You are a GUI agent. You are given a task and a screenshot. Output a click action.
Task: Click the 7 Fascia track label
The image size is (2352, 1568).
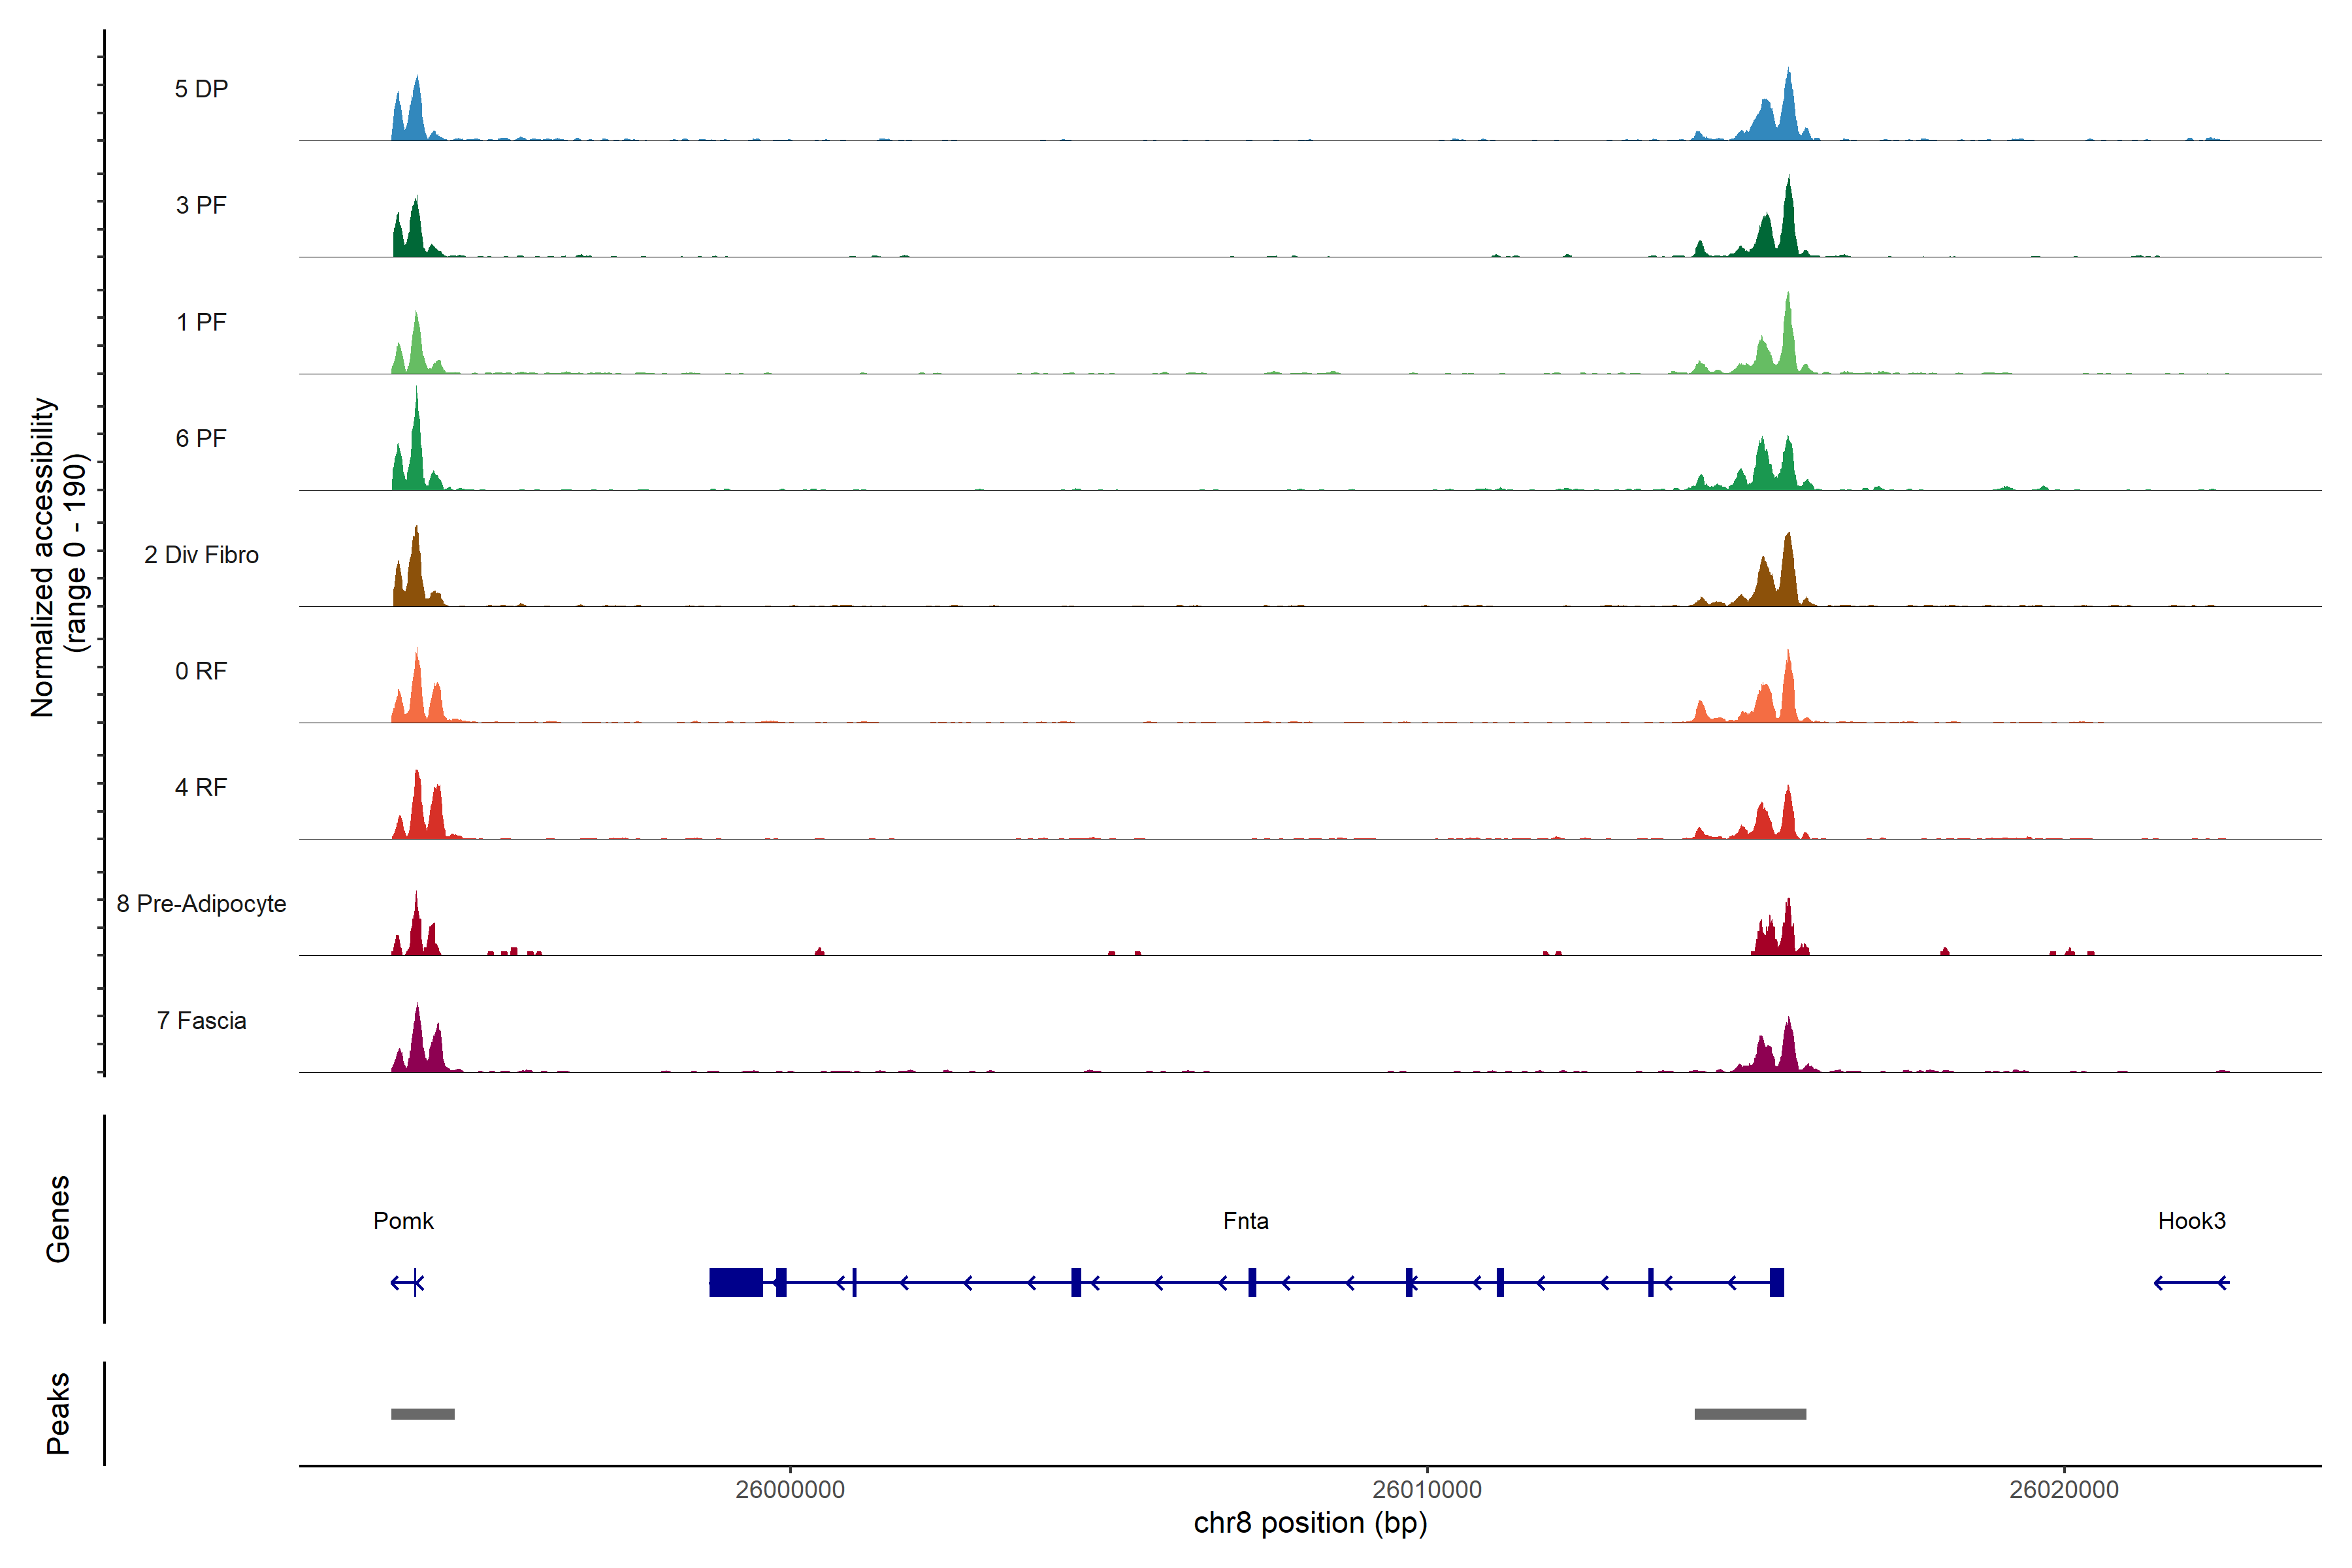coord(201,1021)
